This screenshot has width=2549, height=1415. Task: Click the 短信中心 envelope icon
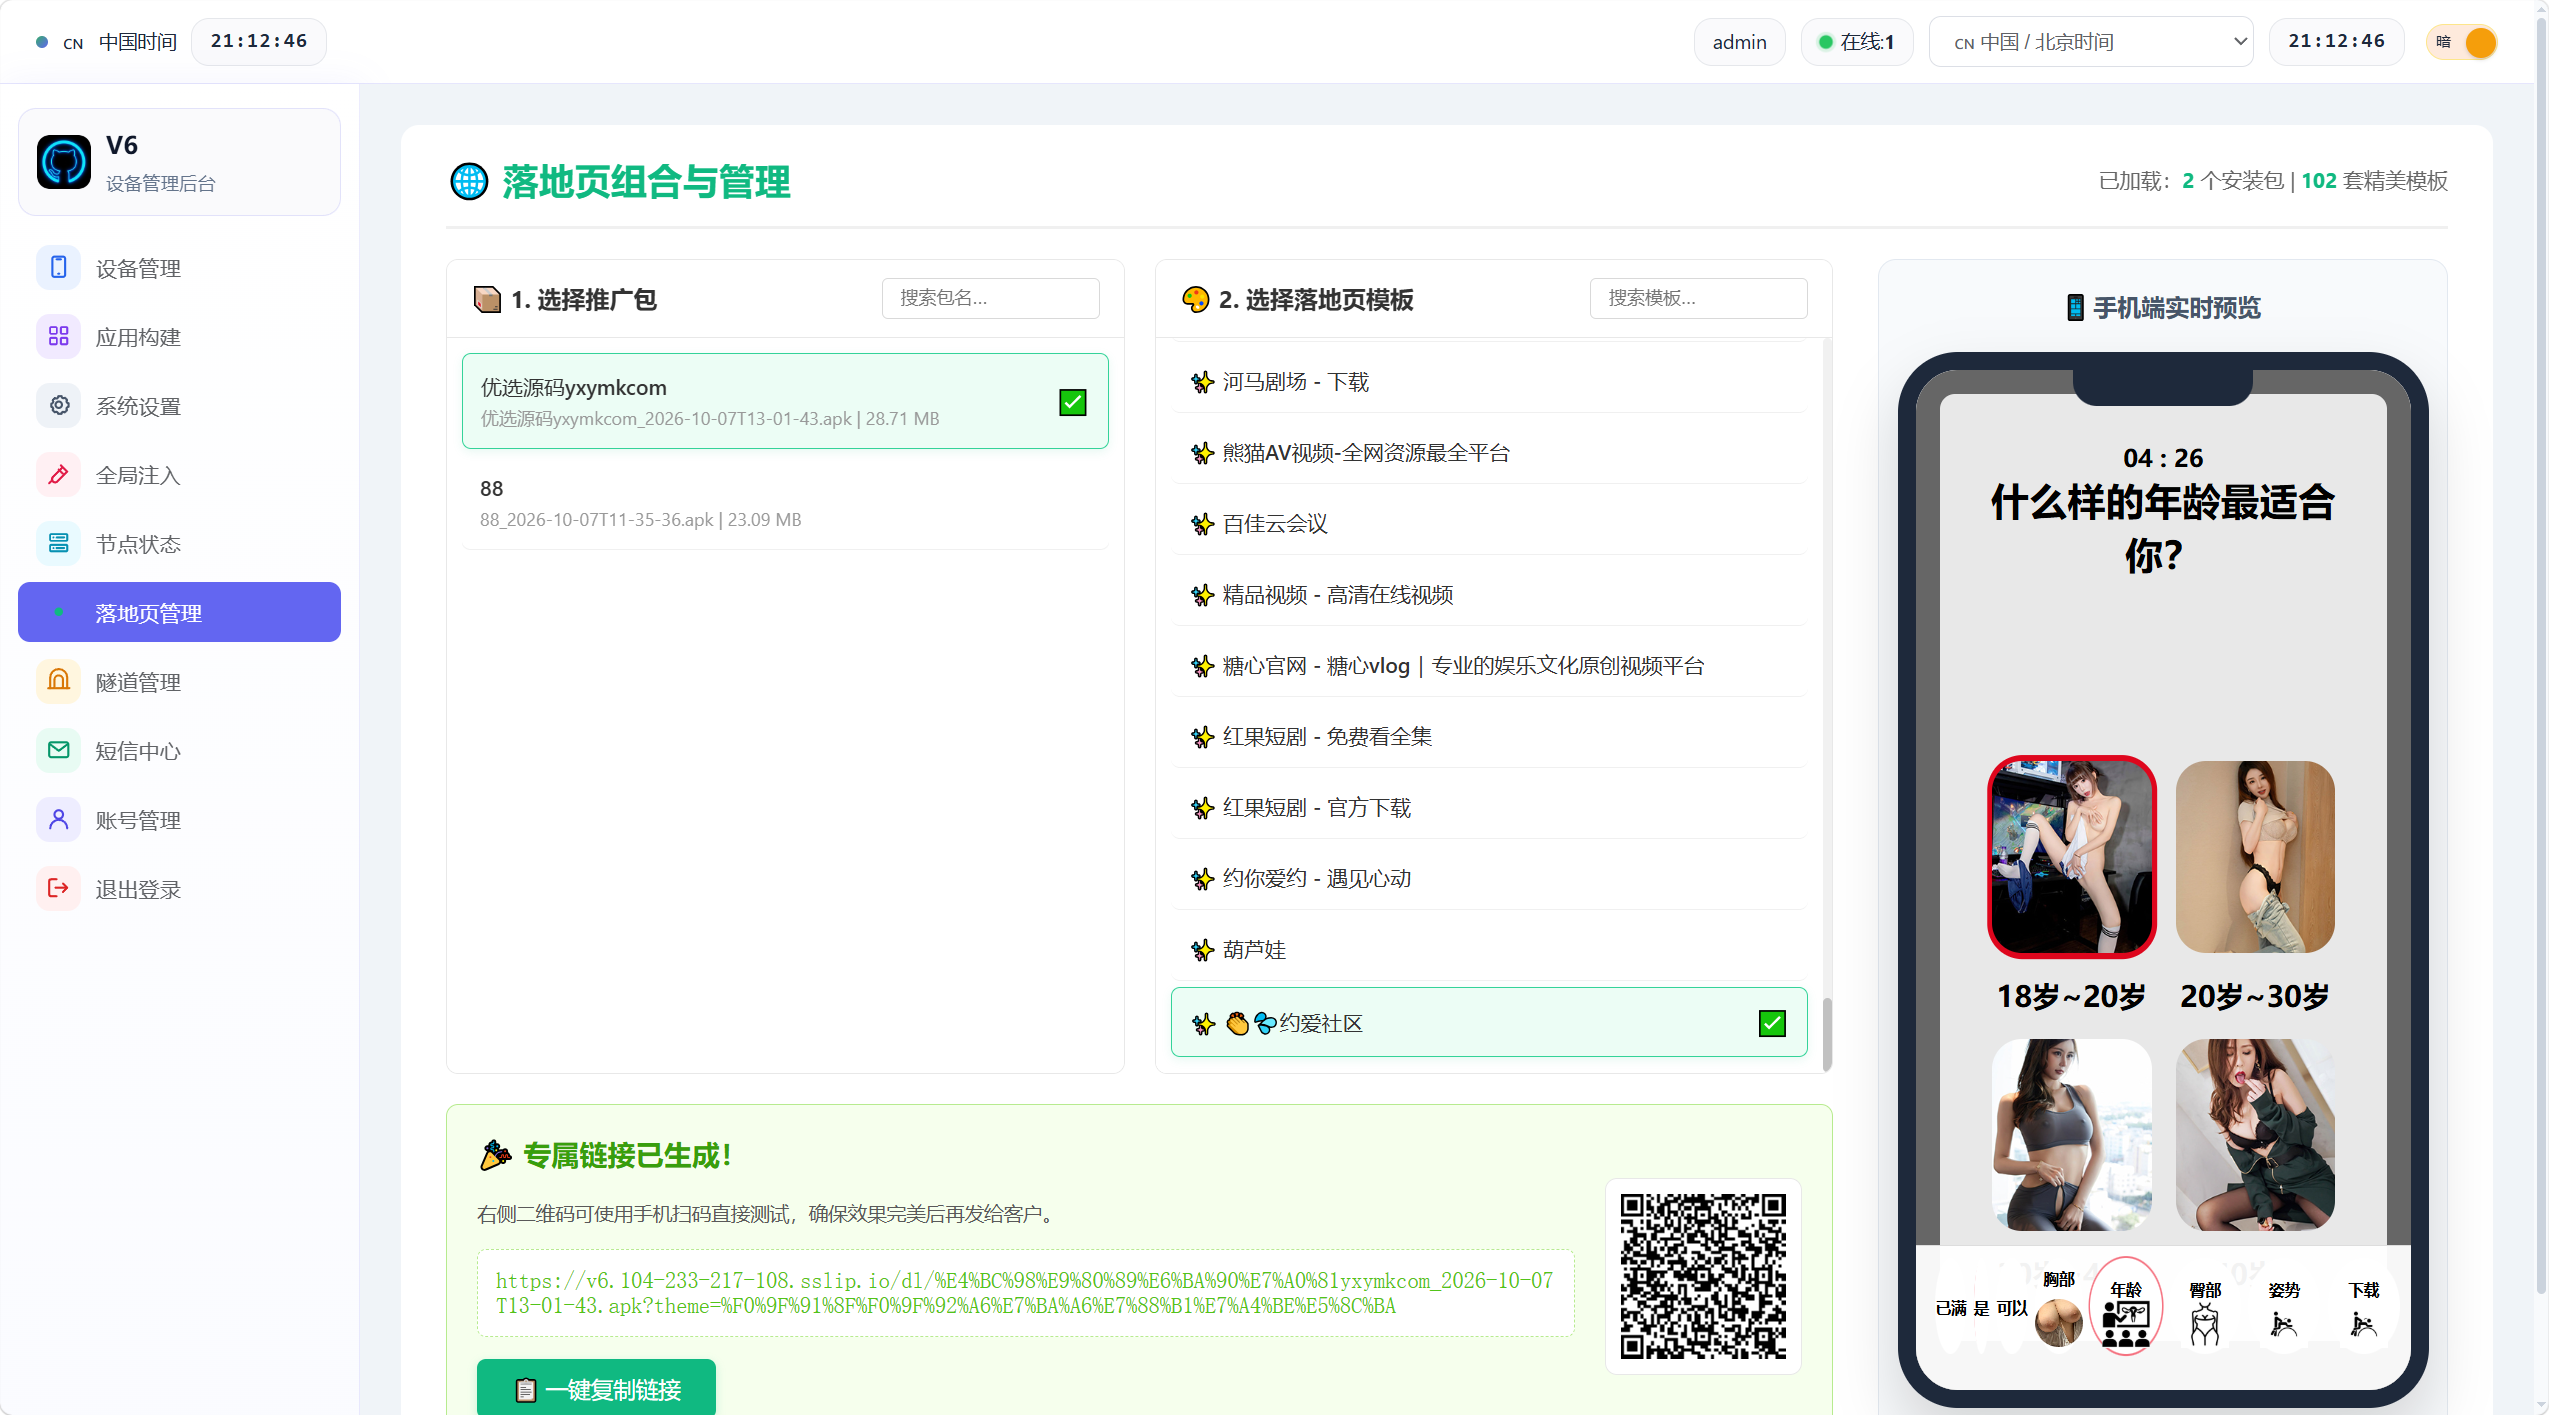(59, 751)
